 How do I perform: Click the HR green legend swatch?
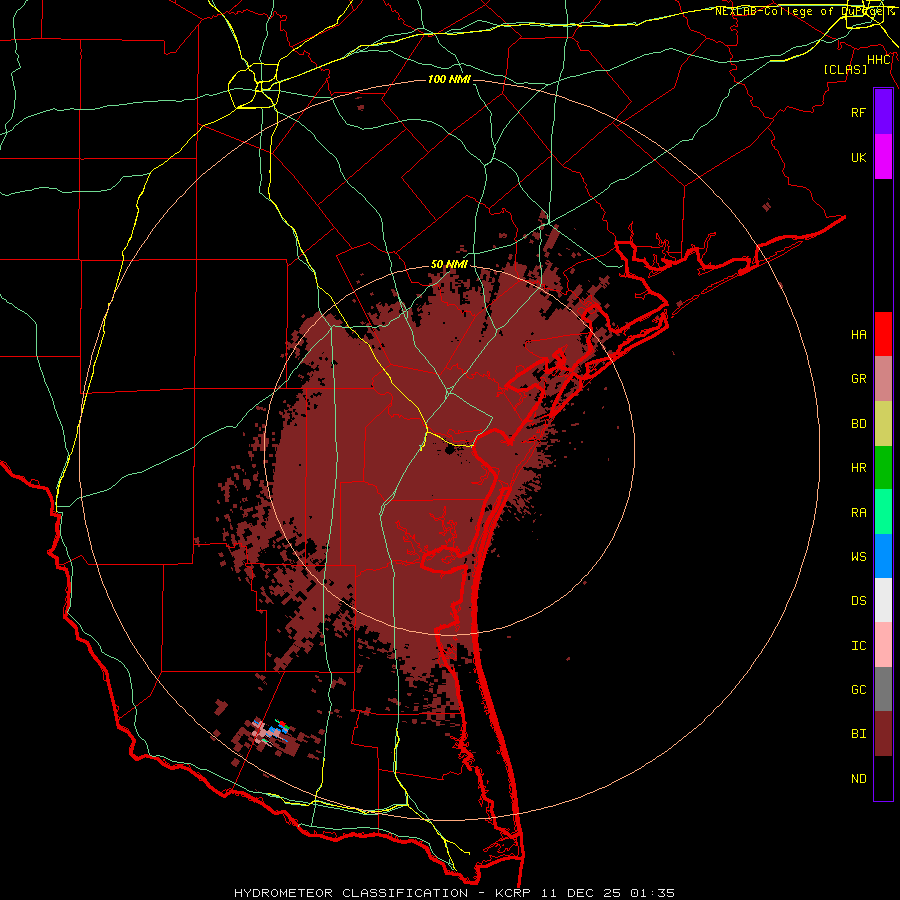pos(883,468)
